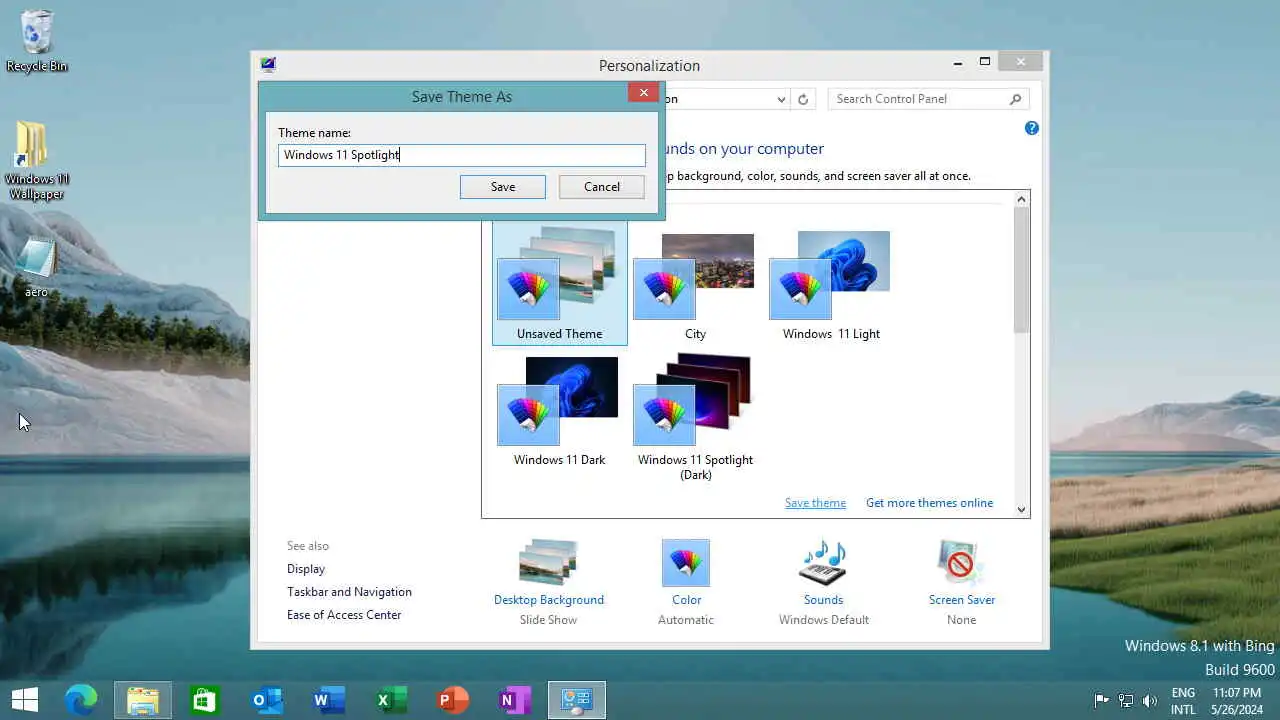This screenshot has width=1280, height=720.
Task: Open File Explorer from taskbar
Action: 143,700
